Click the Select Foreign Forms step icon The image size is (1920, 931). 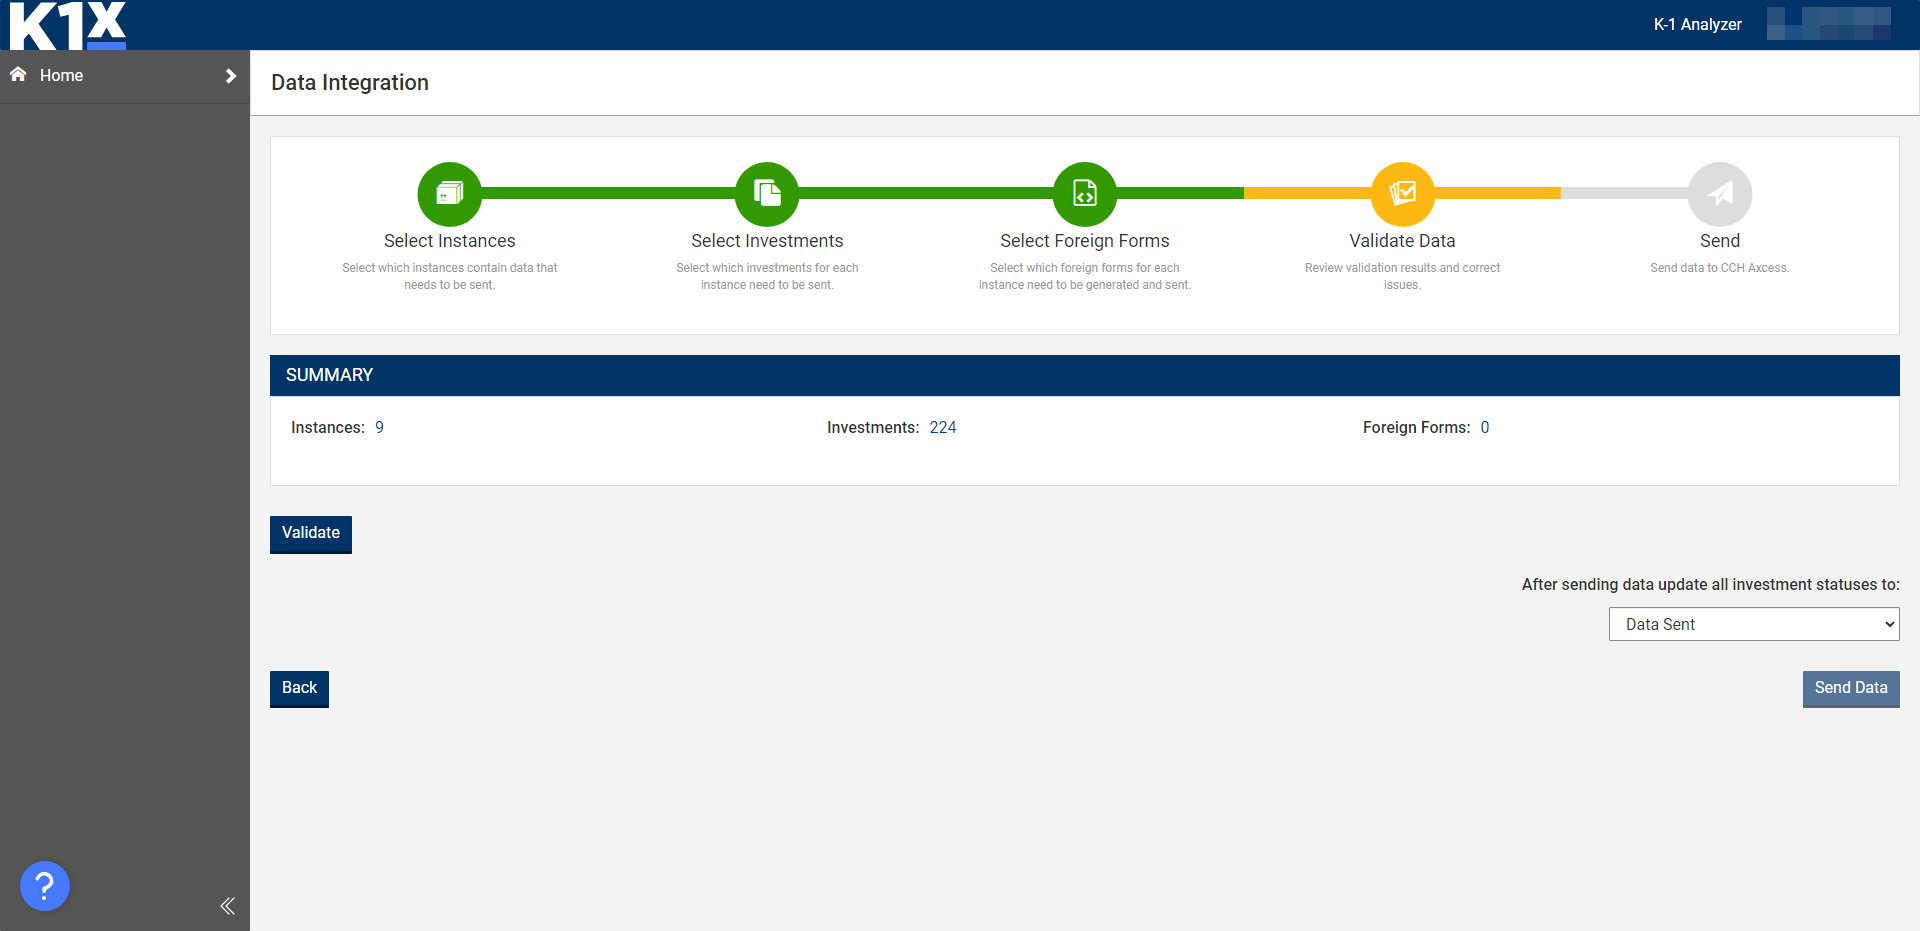(1084, 193)
